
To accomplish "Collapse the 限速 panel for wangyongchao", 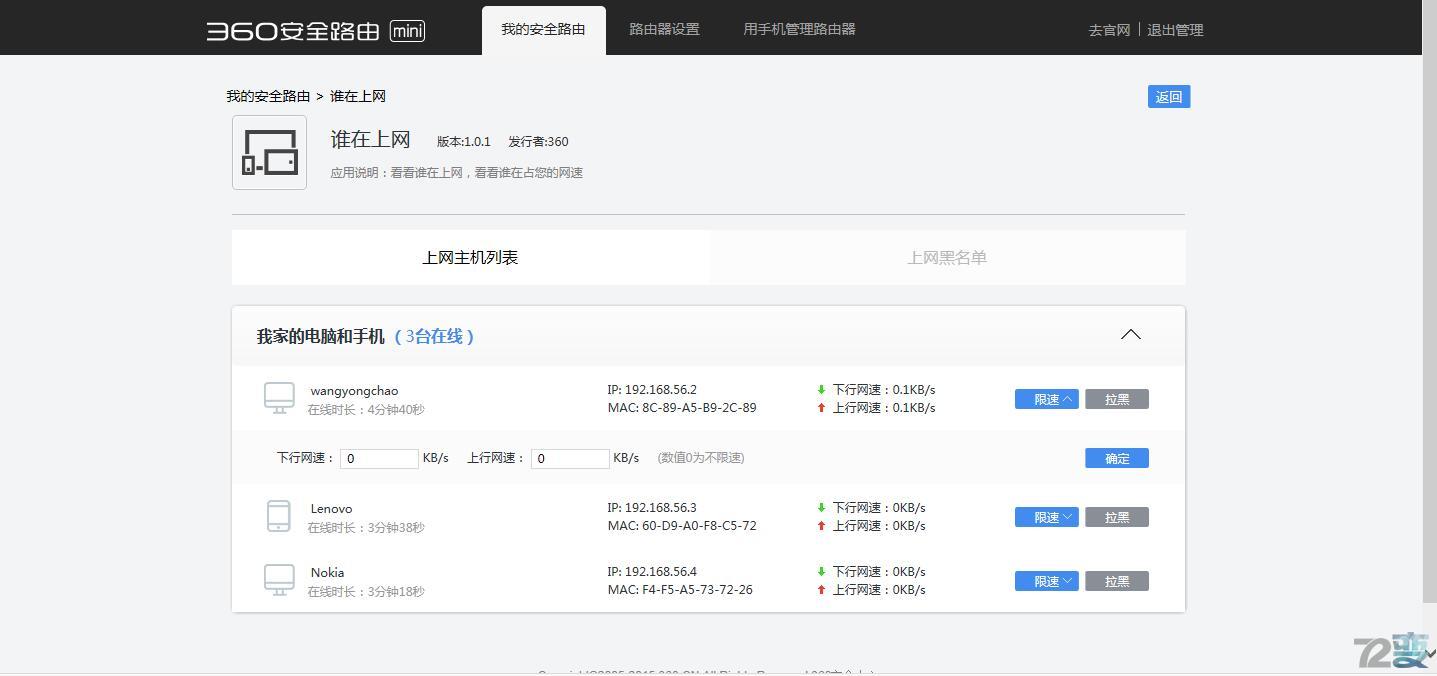I will pos(1046,398).
